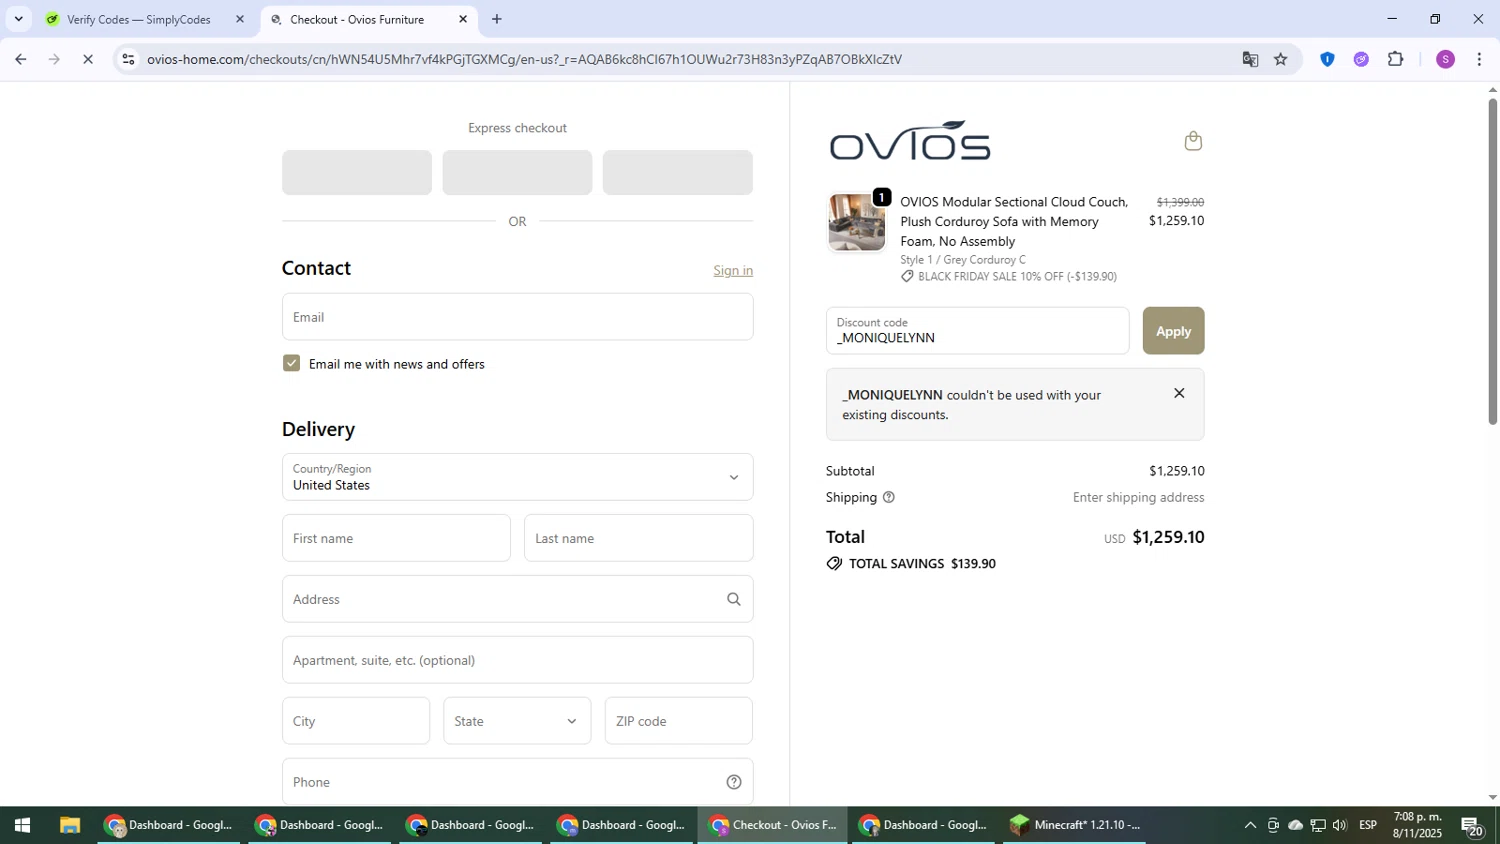This screenshot has height=844, width=1500.
Task: Click the Sign in link
Action: click(x=733, y=270)
